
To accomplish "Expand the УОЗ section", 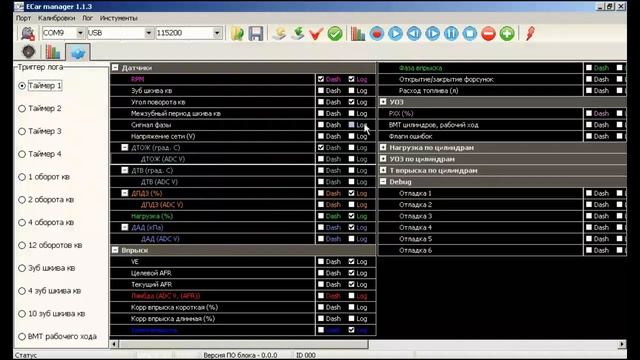I will (383, 102).
